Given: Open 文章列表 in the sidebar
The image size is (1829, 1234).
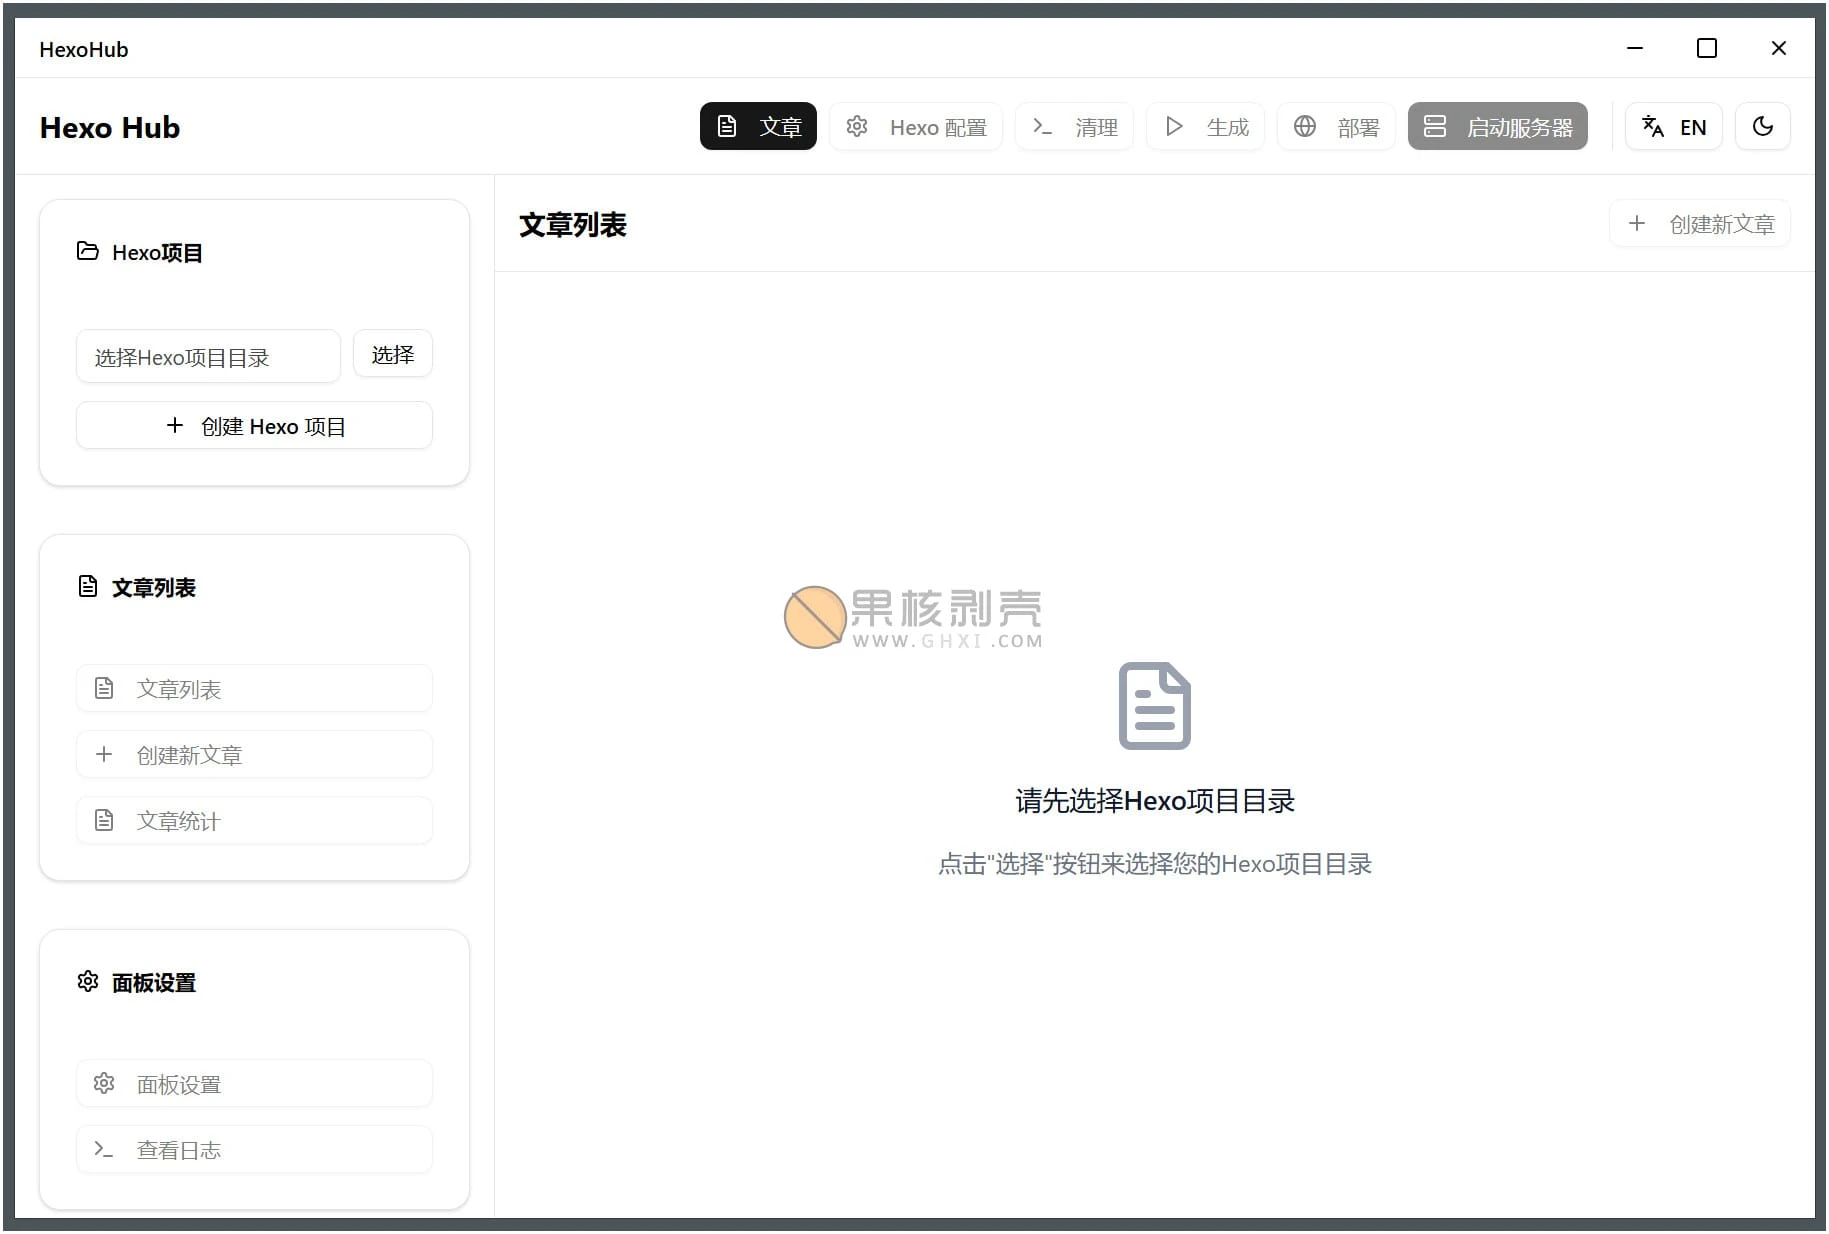Looking at the screenshot, I should 254,689.
